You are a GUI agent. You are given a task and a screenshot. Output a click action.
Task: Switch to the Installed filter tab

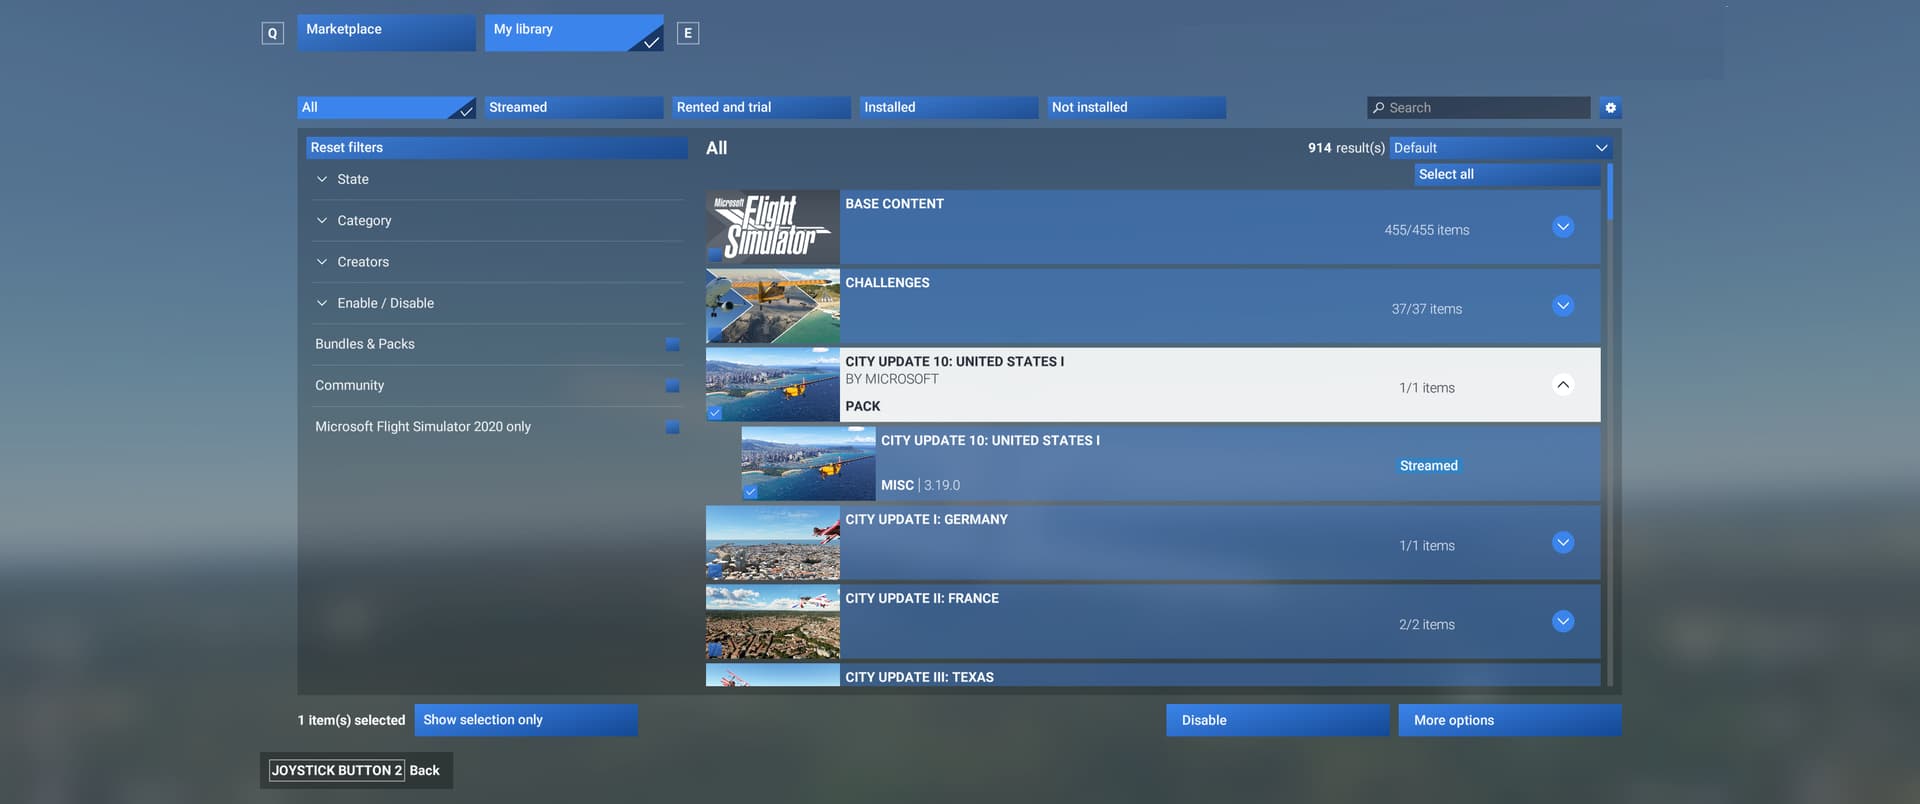pyautogui.click(x=949, y=108)
